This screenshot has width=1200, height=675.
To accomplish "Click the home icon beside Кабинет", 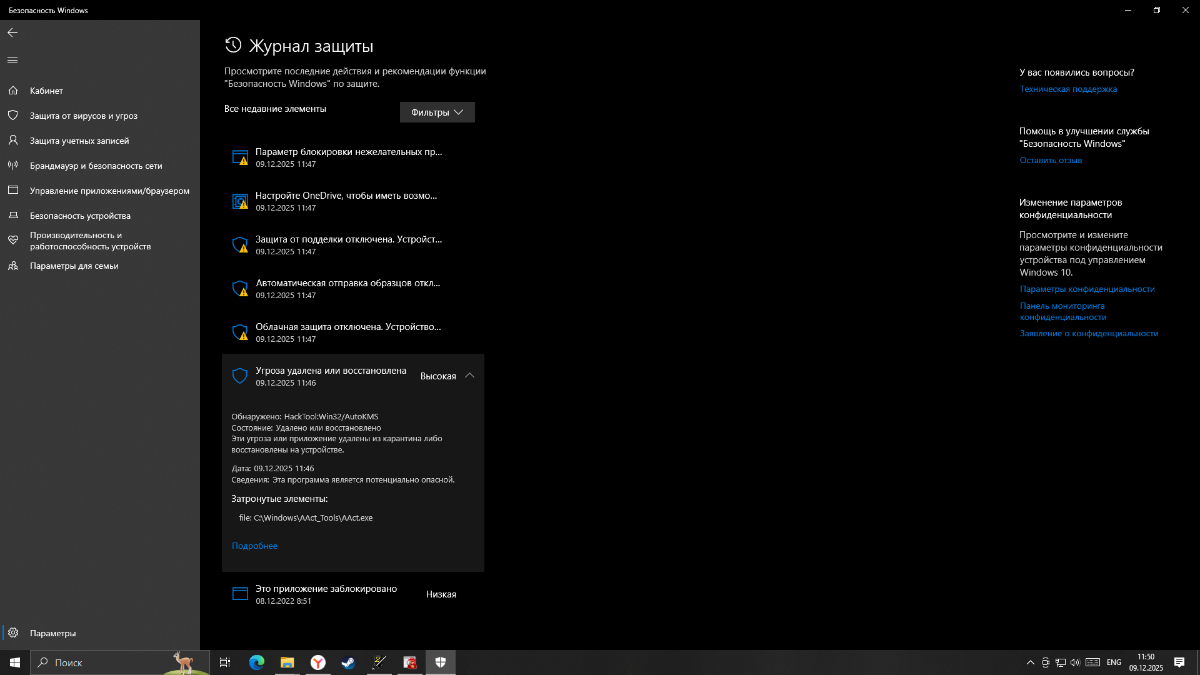I will tap(13, 91).
